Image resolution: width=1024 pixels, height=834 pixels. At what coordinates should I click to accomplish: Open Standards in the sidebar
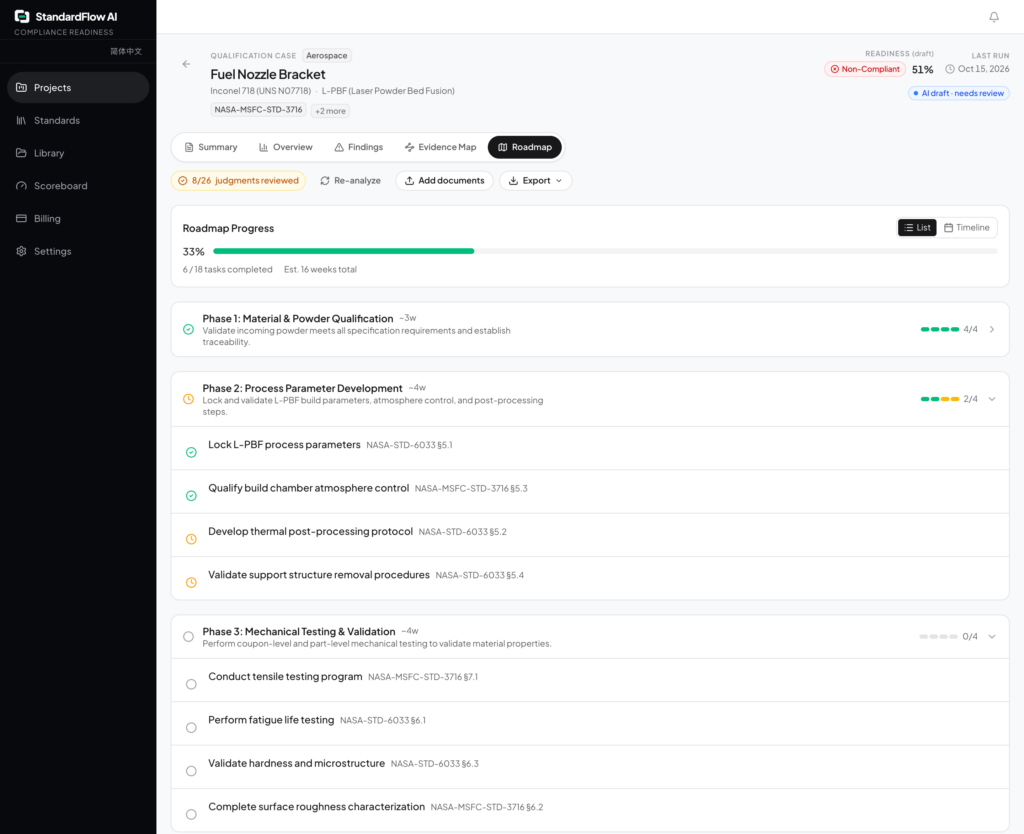point(78,120)
